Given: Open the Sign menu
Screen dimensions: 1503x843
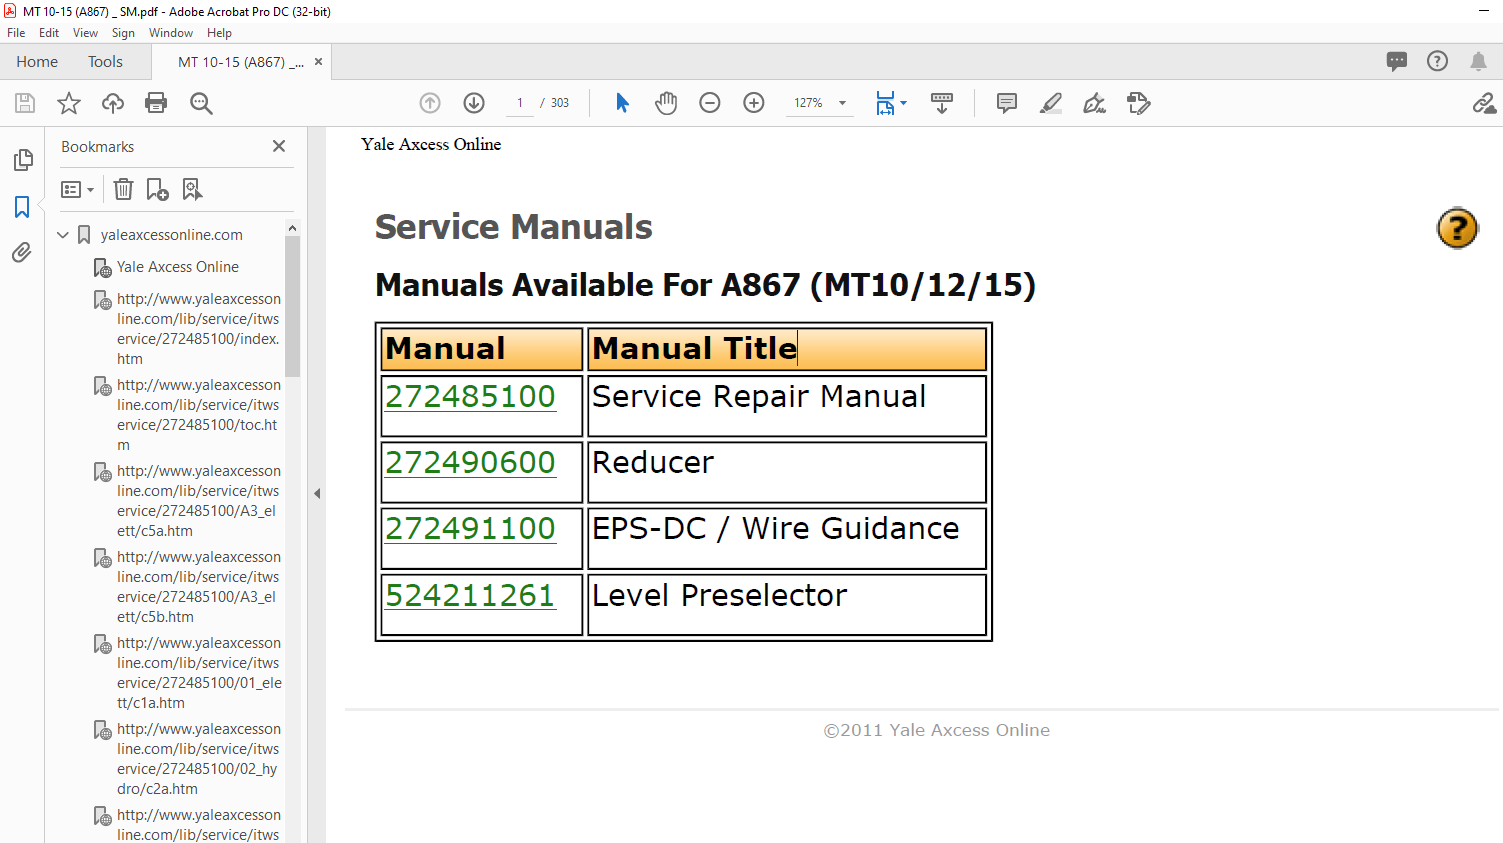Looking at the screenshot, I should (x=123, y=33).
